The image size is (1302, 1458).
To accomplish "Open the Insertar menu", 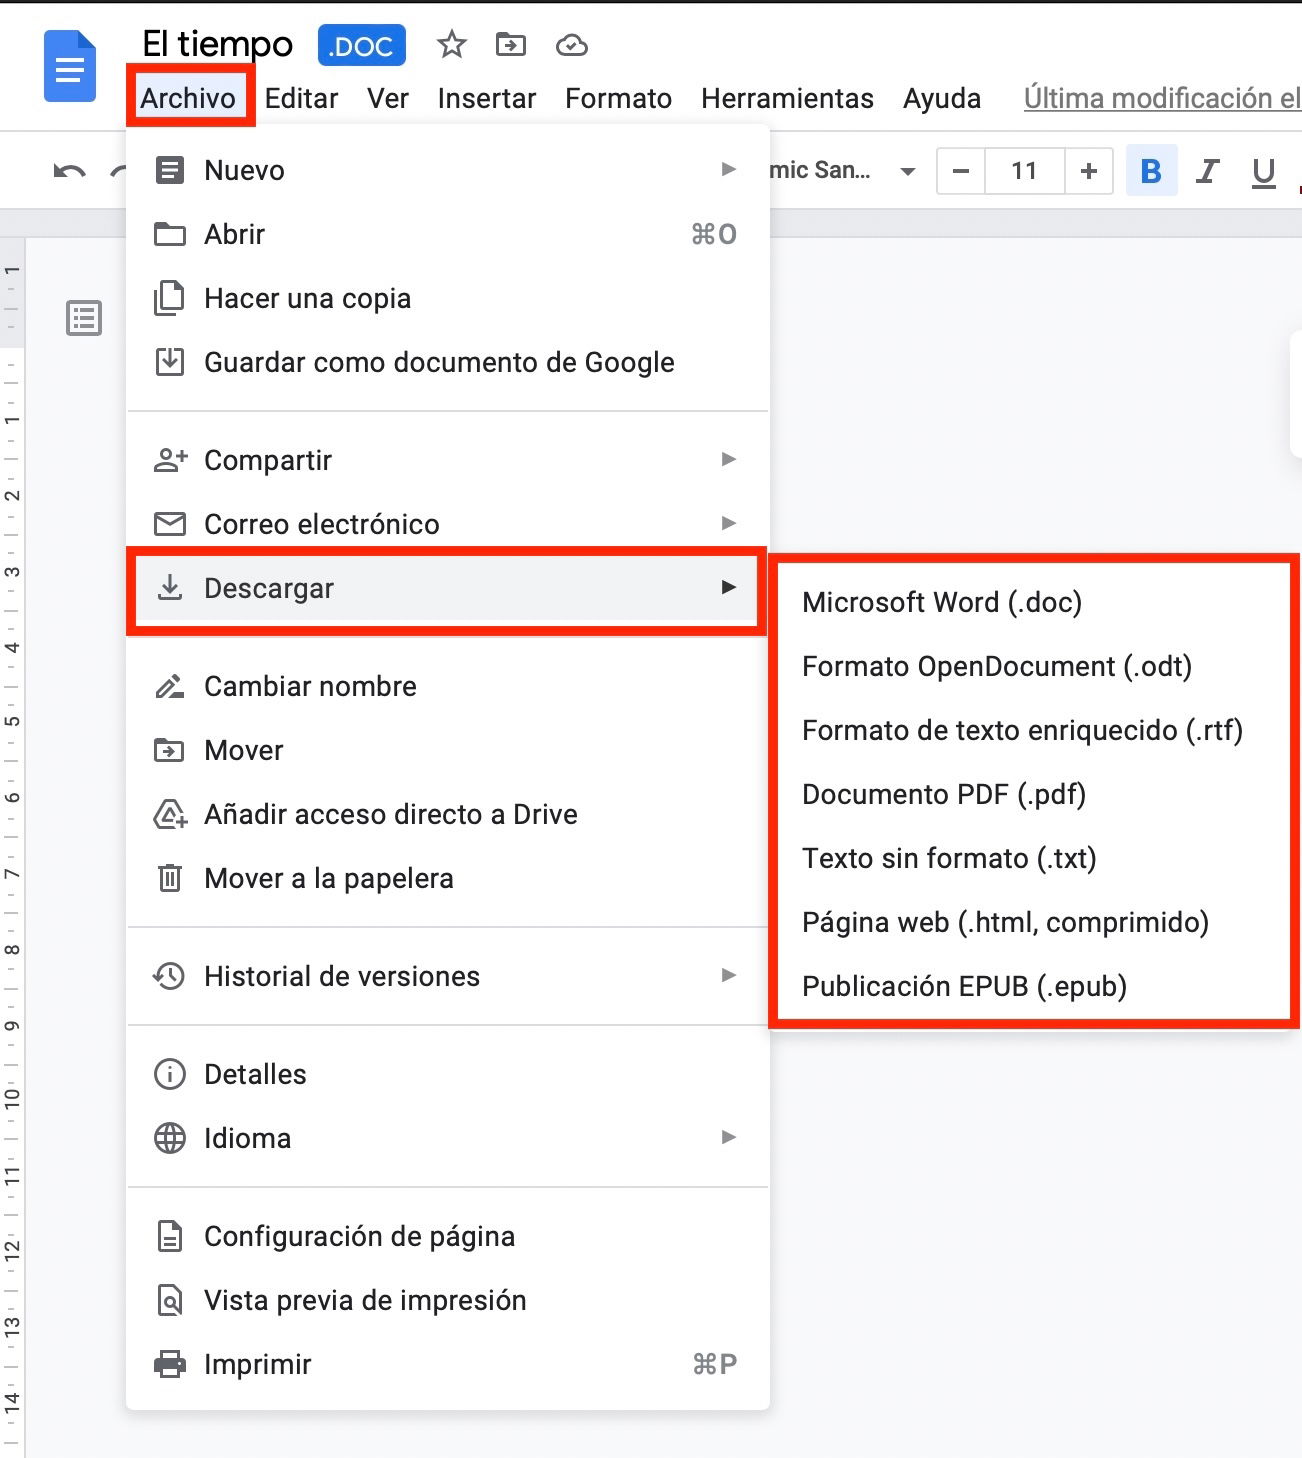I will 486,98.
